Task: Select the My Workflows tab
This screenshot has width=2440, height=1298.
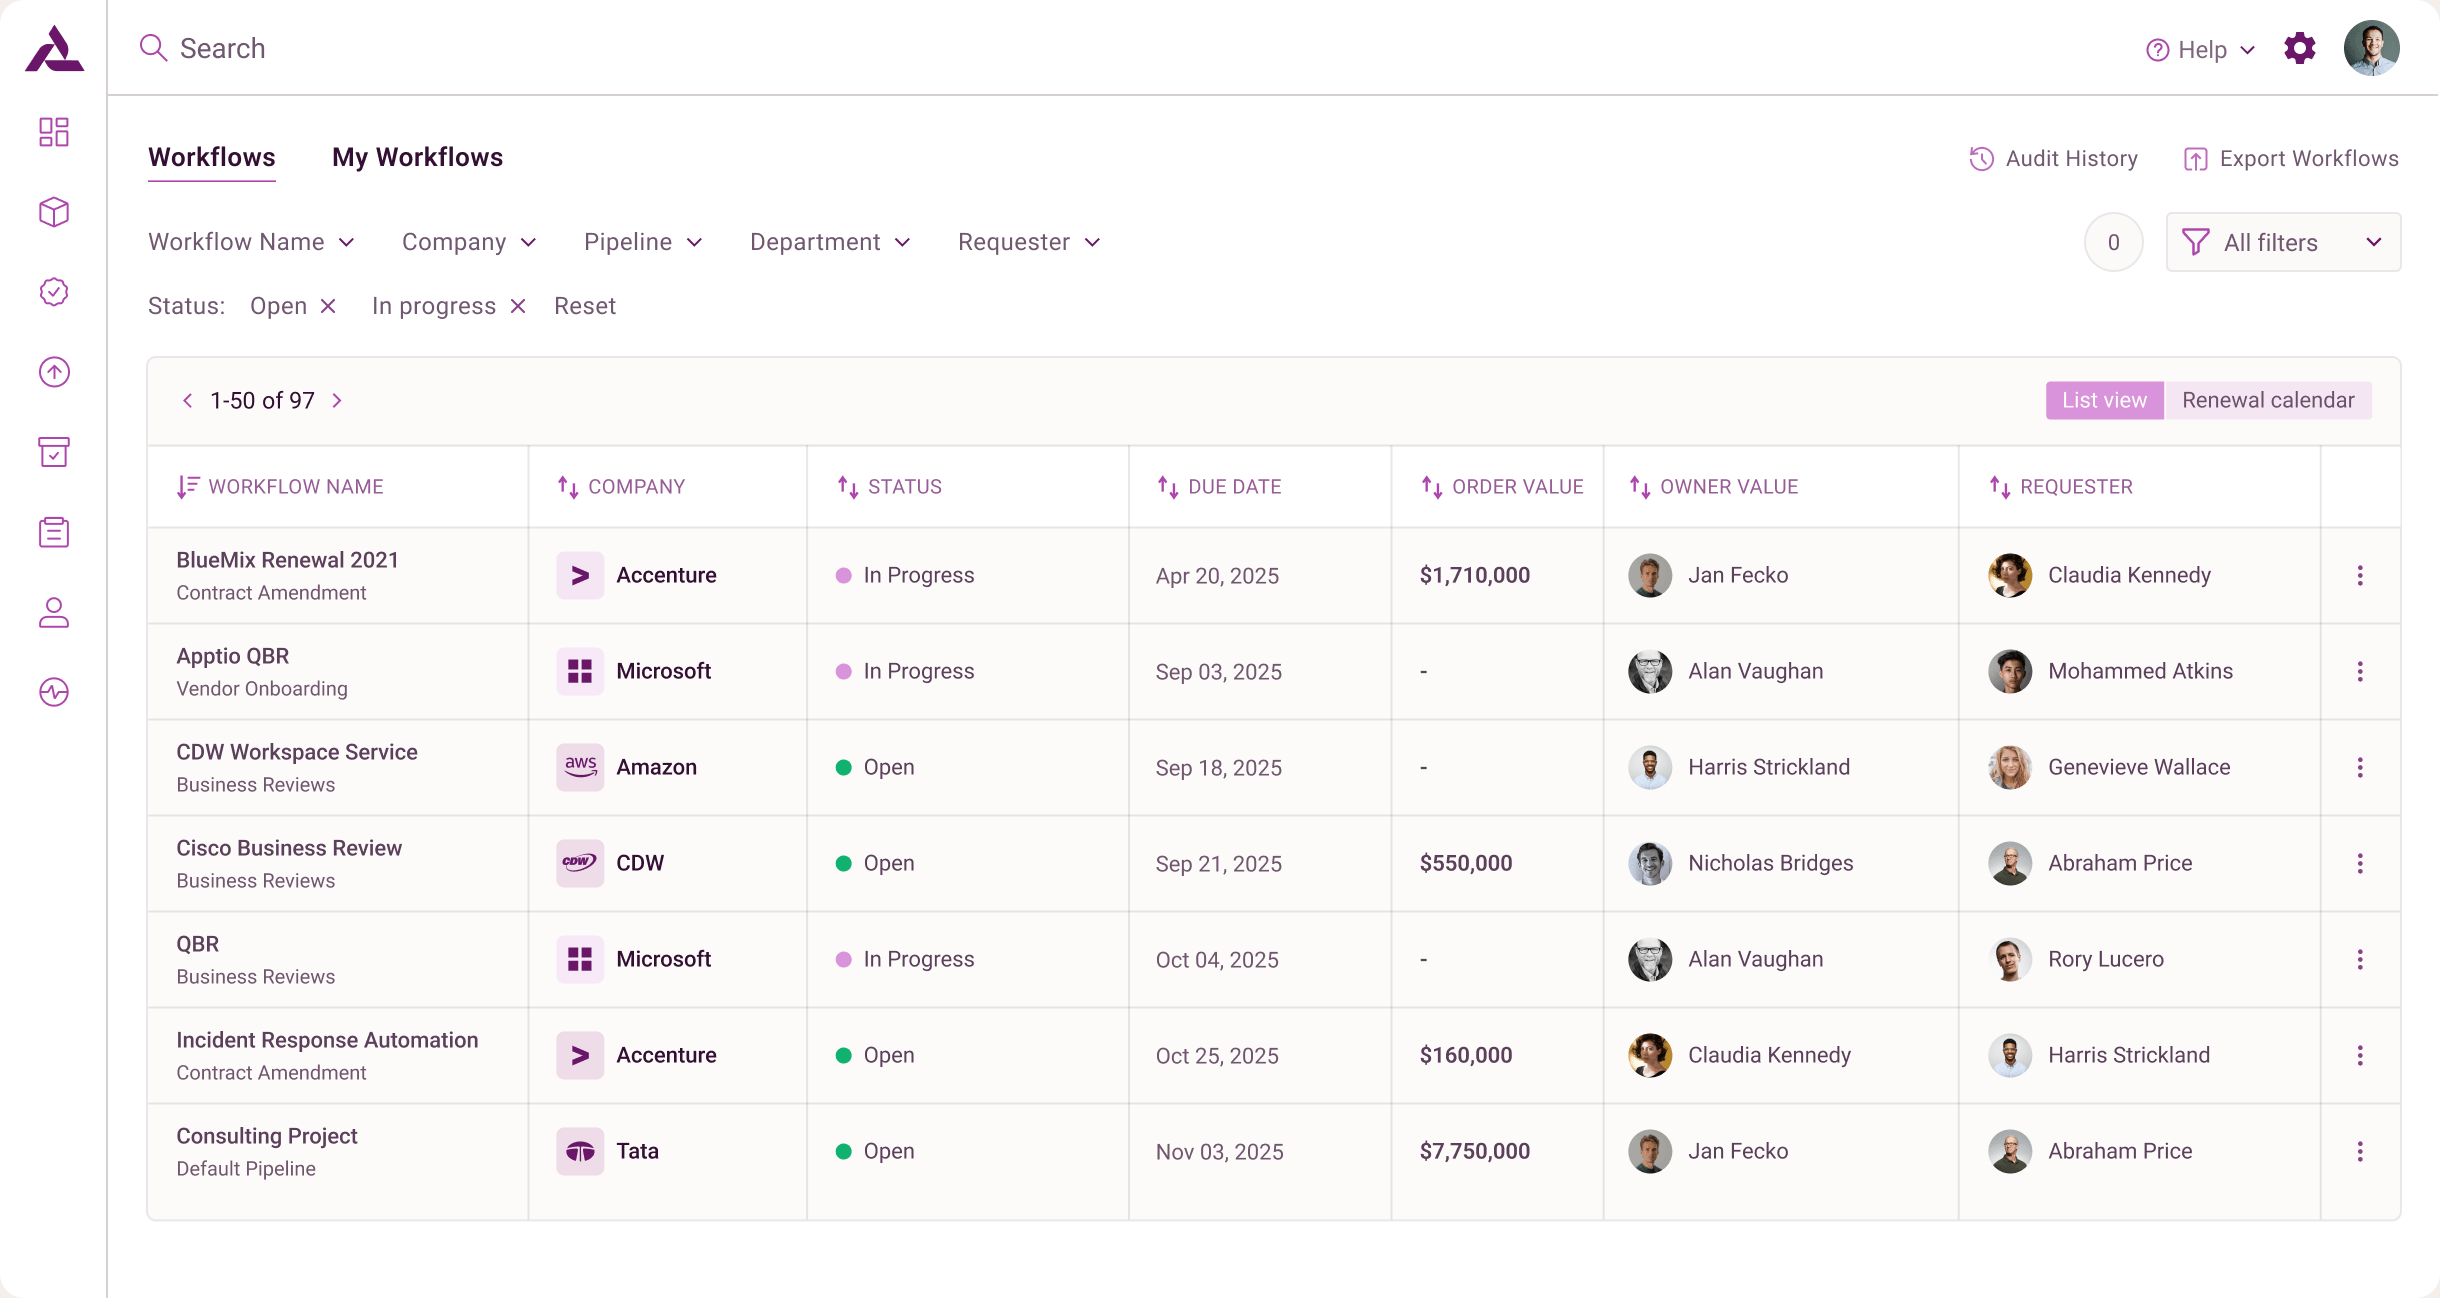Action: pos(418,158)
